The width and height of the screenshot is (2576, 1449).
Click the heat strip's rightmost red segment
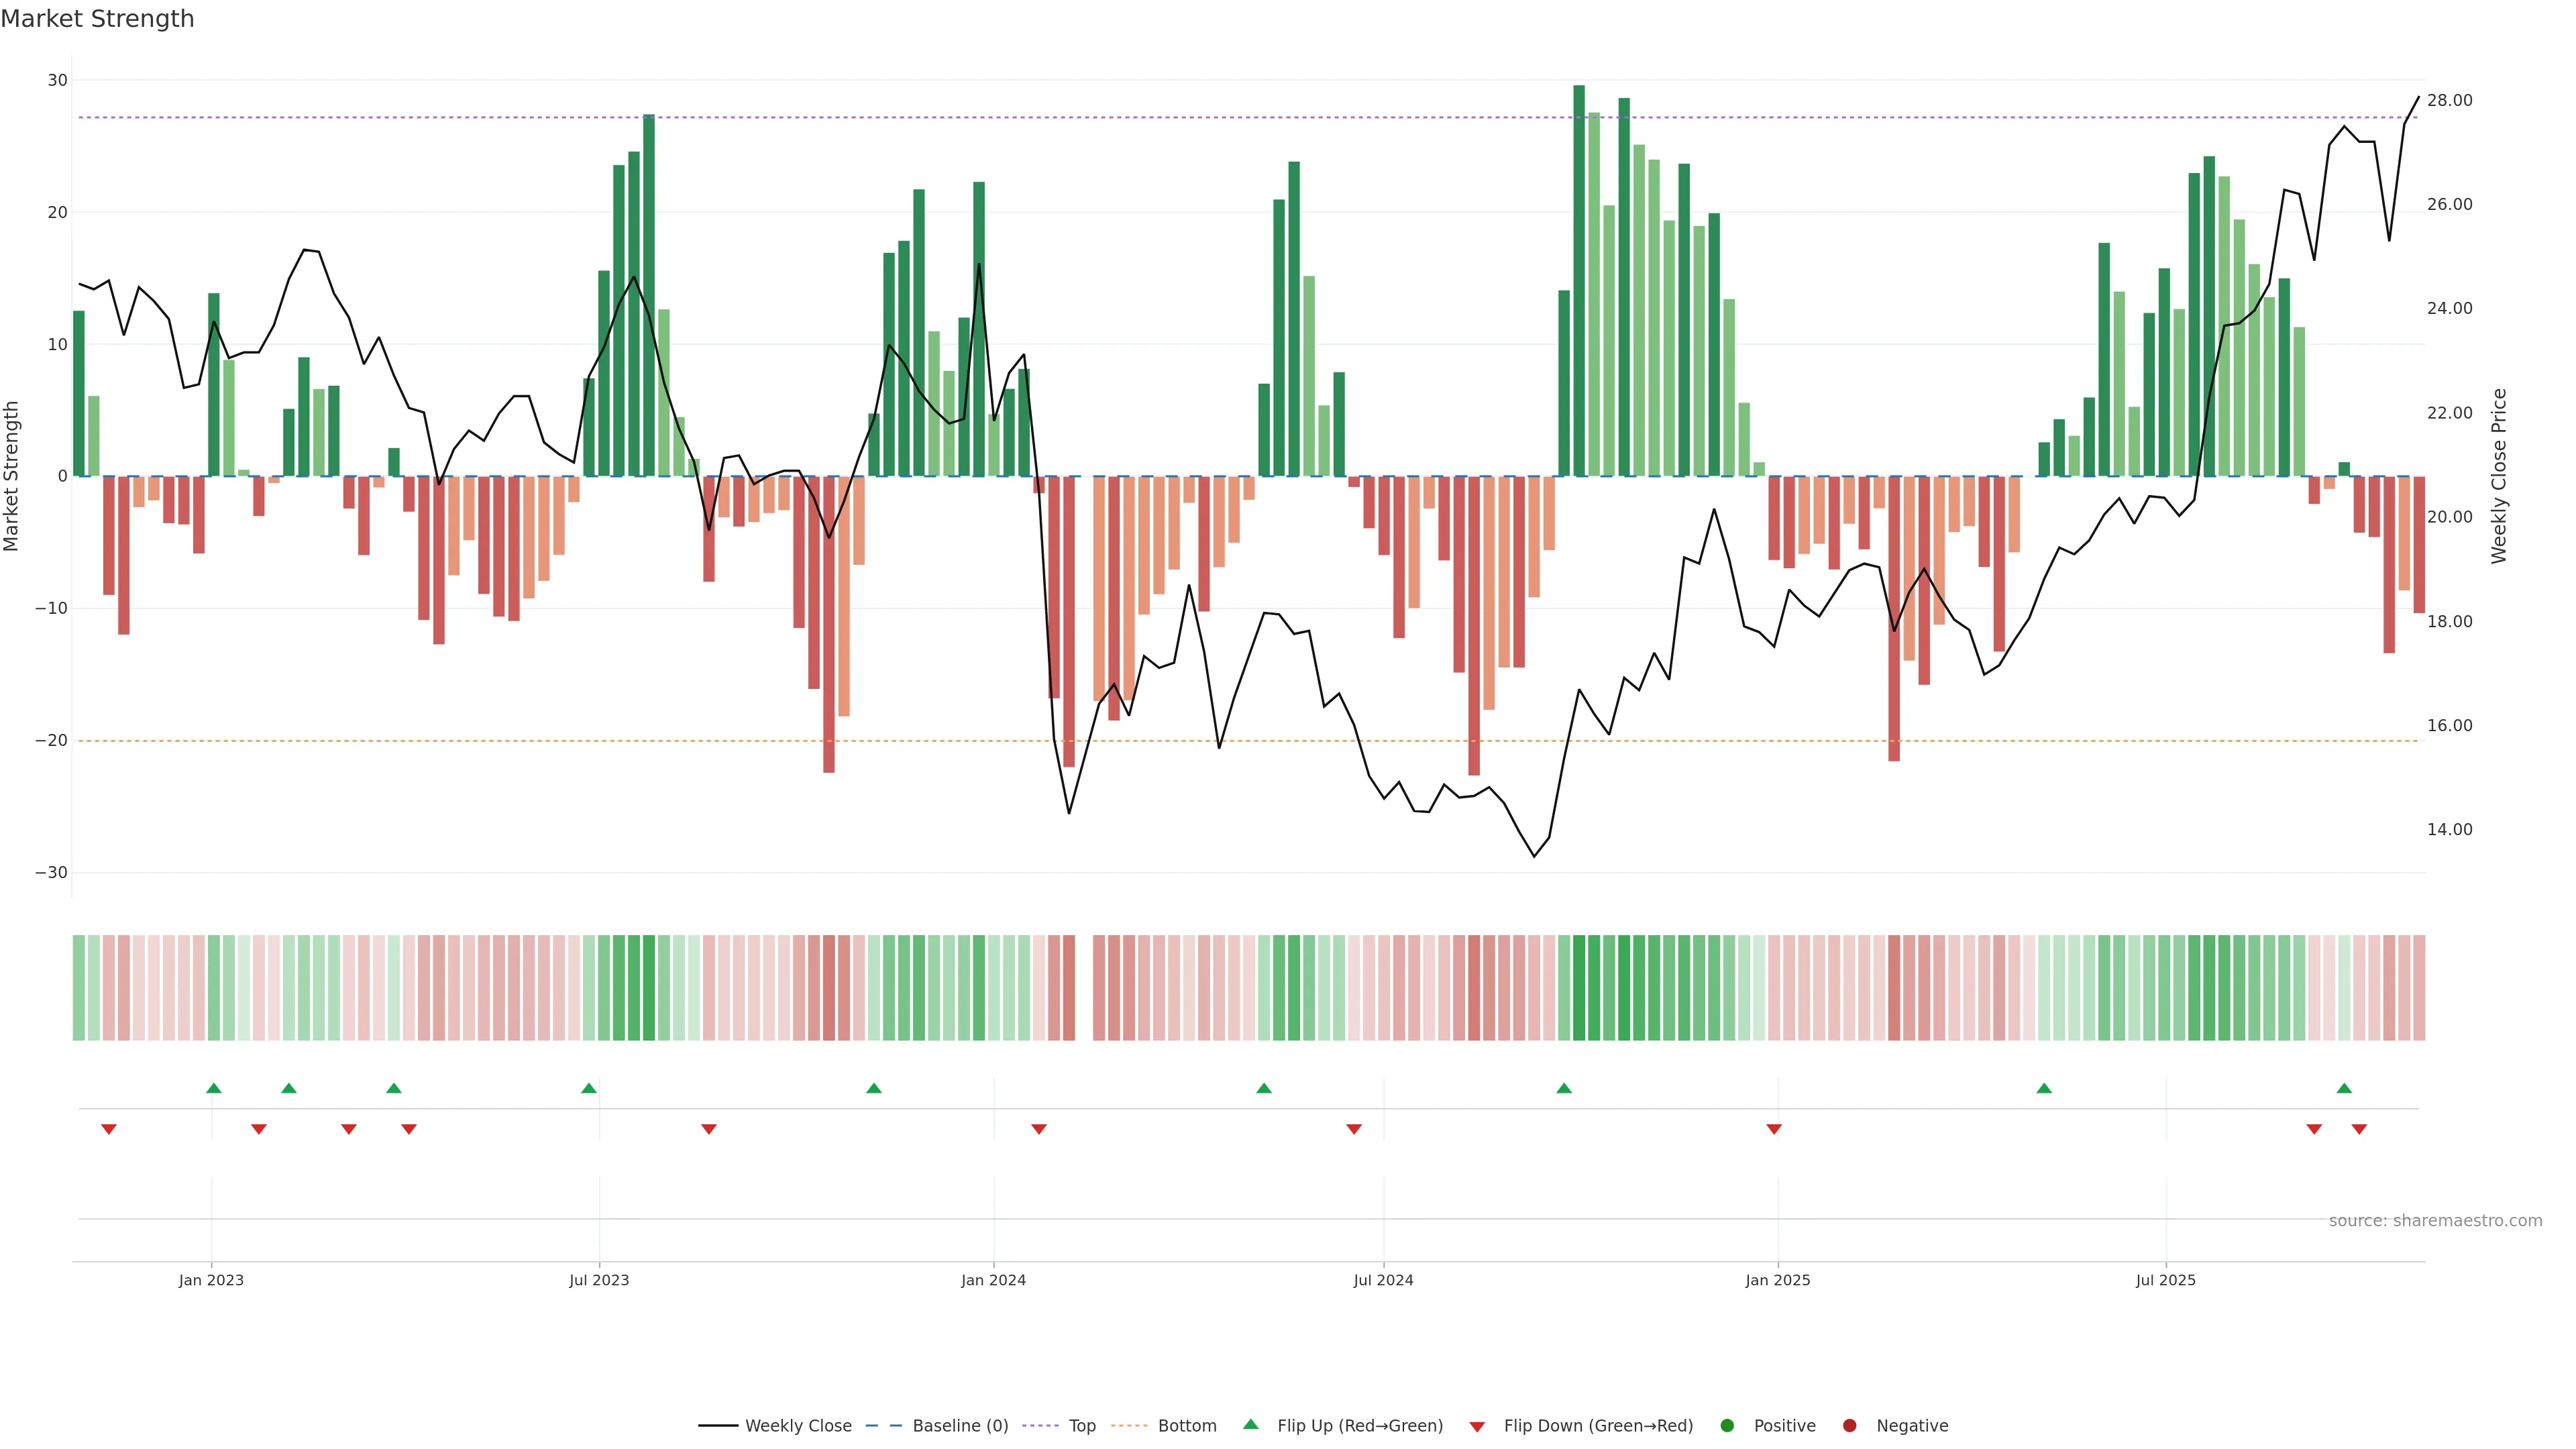[2419, 988]
